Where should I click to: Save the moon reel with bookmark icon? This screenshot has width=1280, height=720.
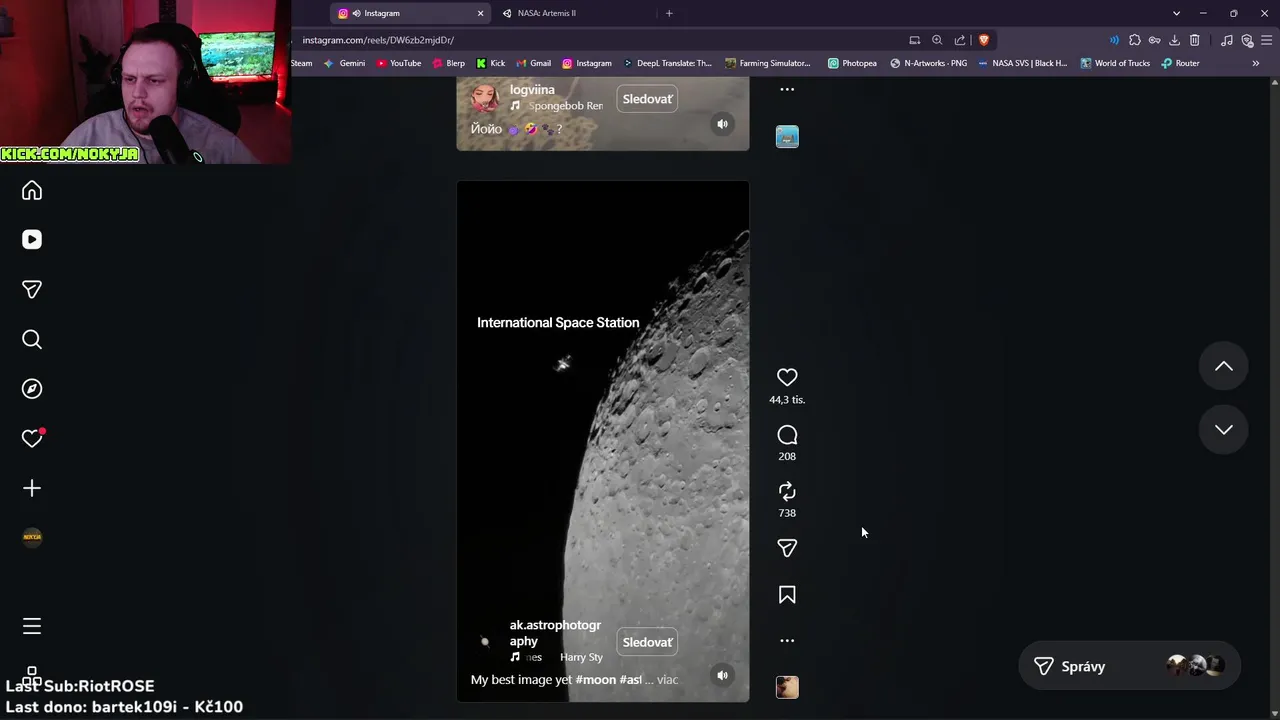pos(787,595)
